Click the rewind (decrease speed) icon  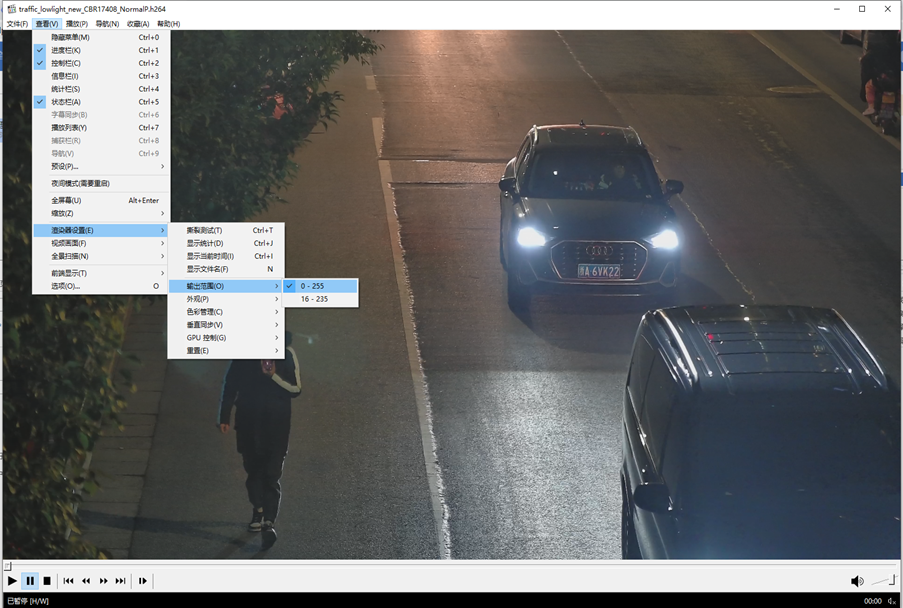point(86,581)
